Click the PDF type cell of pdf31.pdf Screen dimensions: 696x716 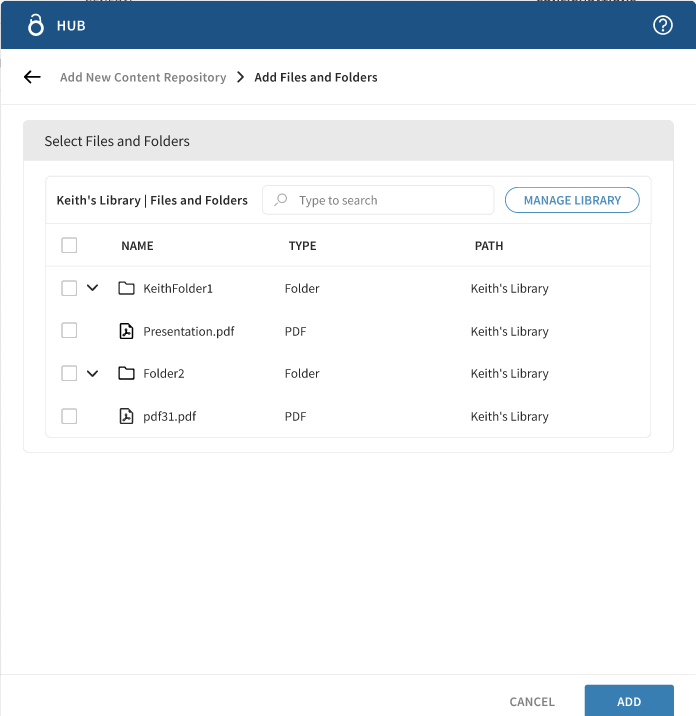pos(295,416)
